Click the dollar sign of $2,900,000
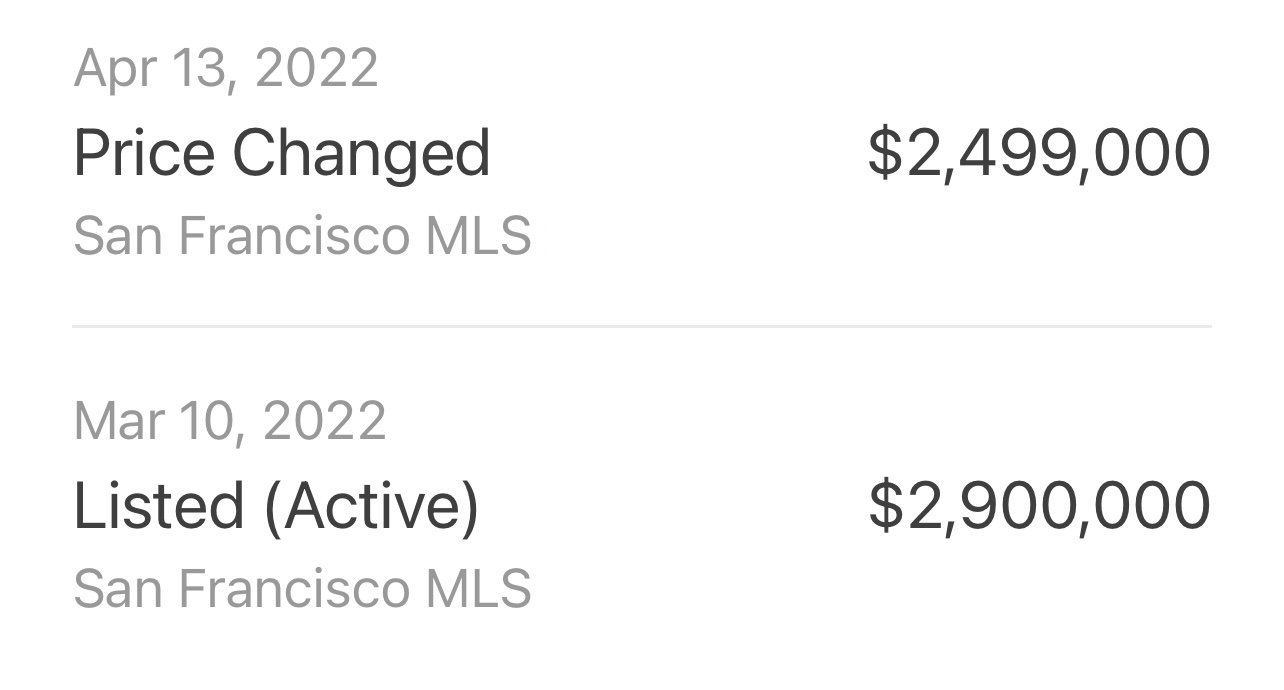Viewport: 1284px width, 690px height. [884, 506]
